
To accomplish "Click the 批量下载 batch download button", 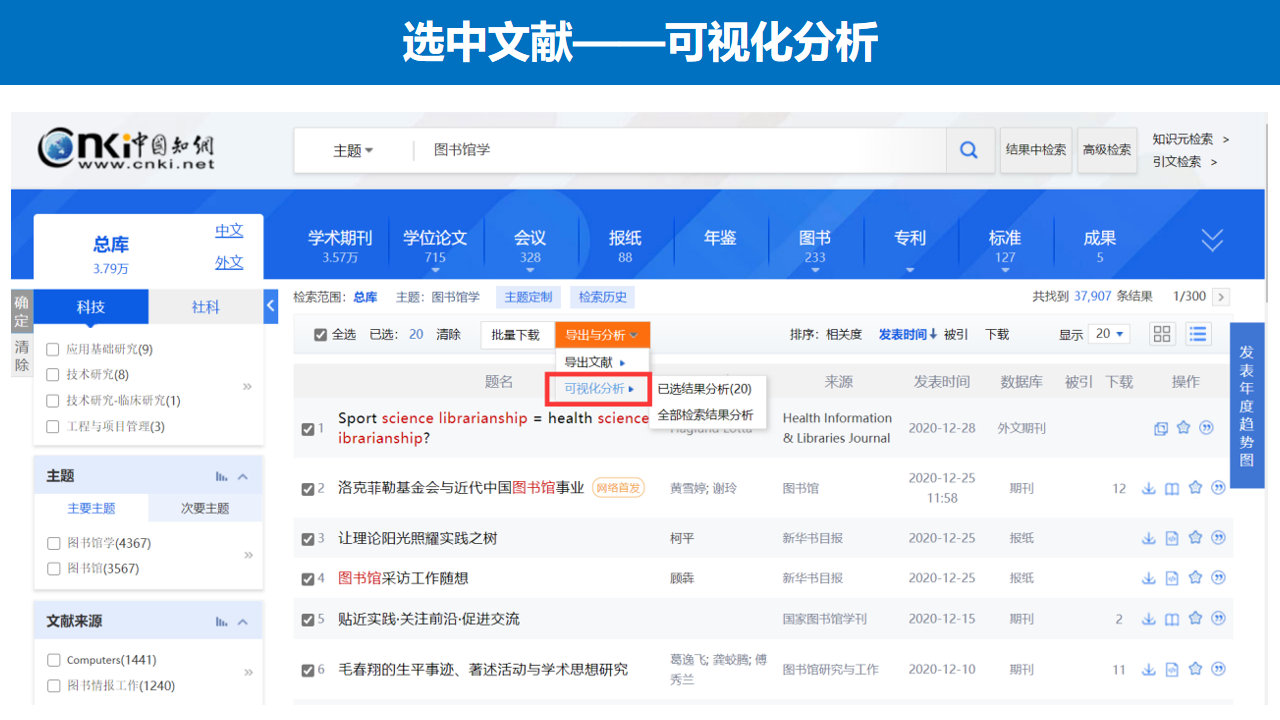I will [515, 335].
